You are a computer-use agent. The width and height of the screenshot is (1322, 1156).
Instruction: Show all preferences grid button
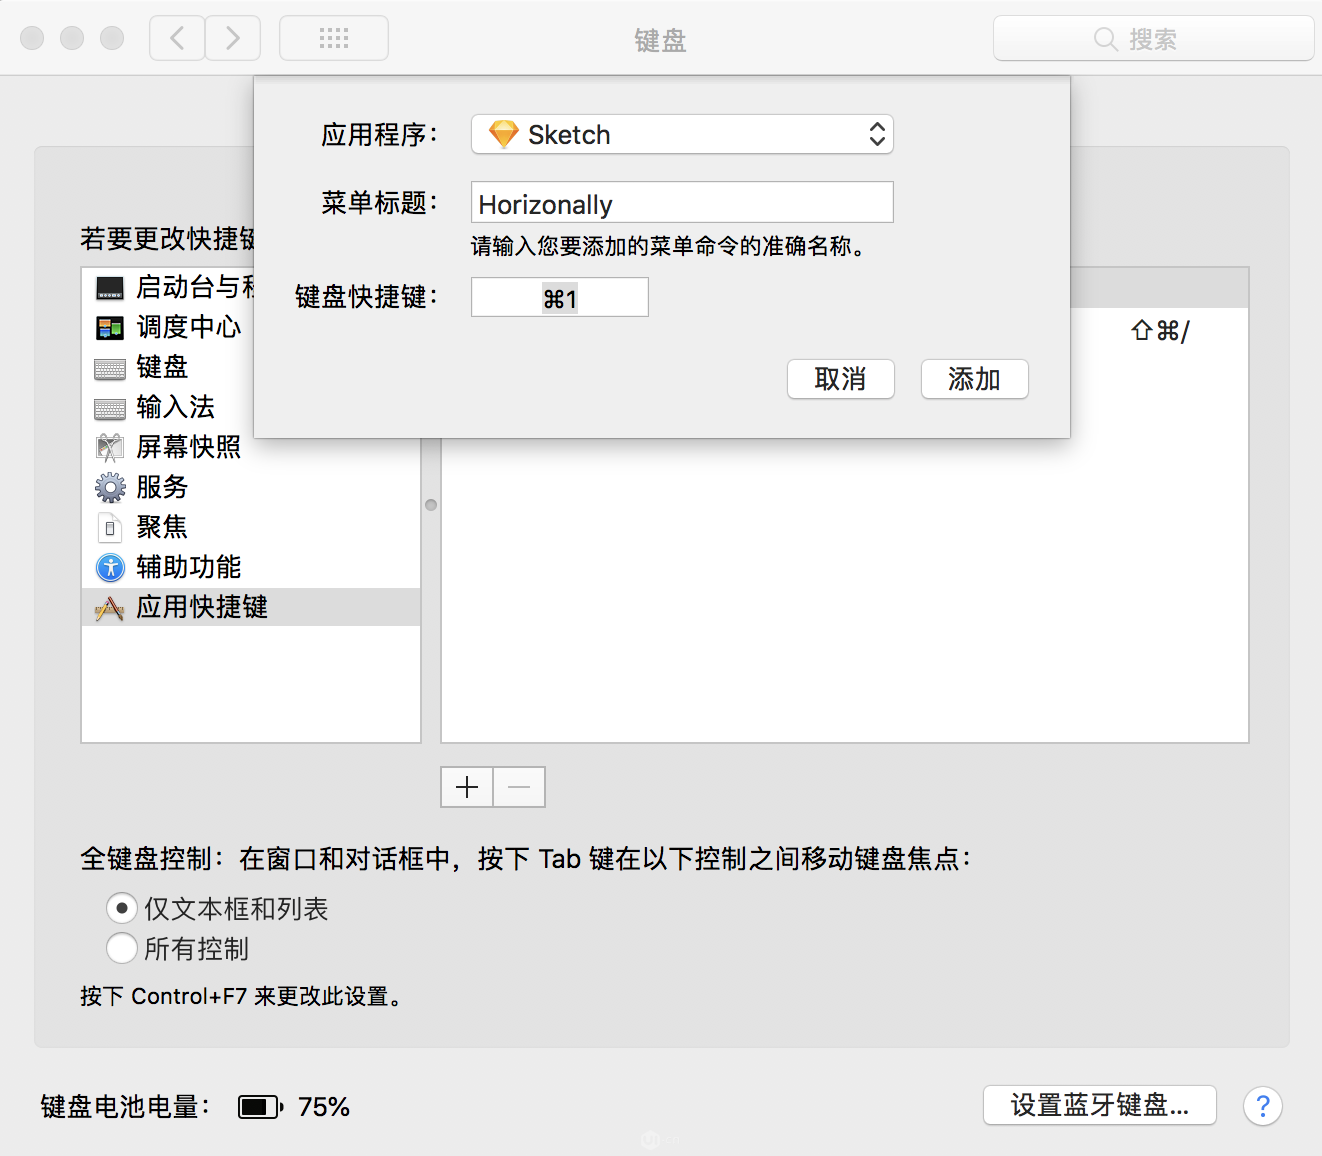(x=334, y=39)
